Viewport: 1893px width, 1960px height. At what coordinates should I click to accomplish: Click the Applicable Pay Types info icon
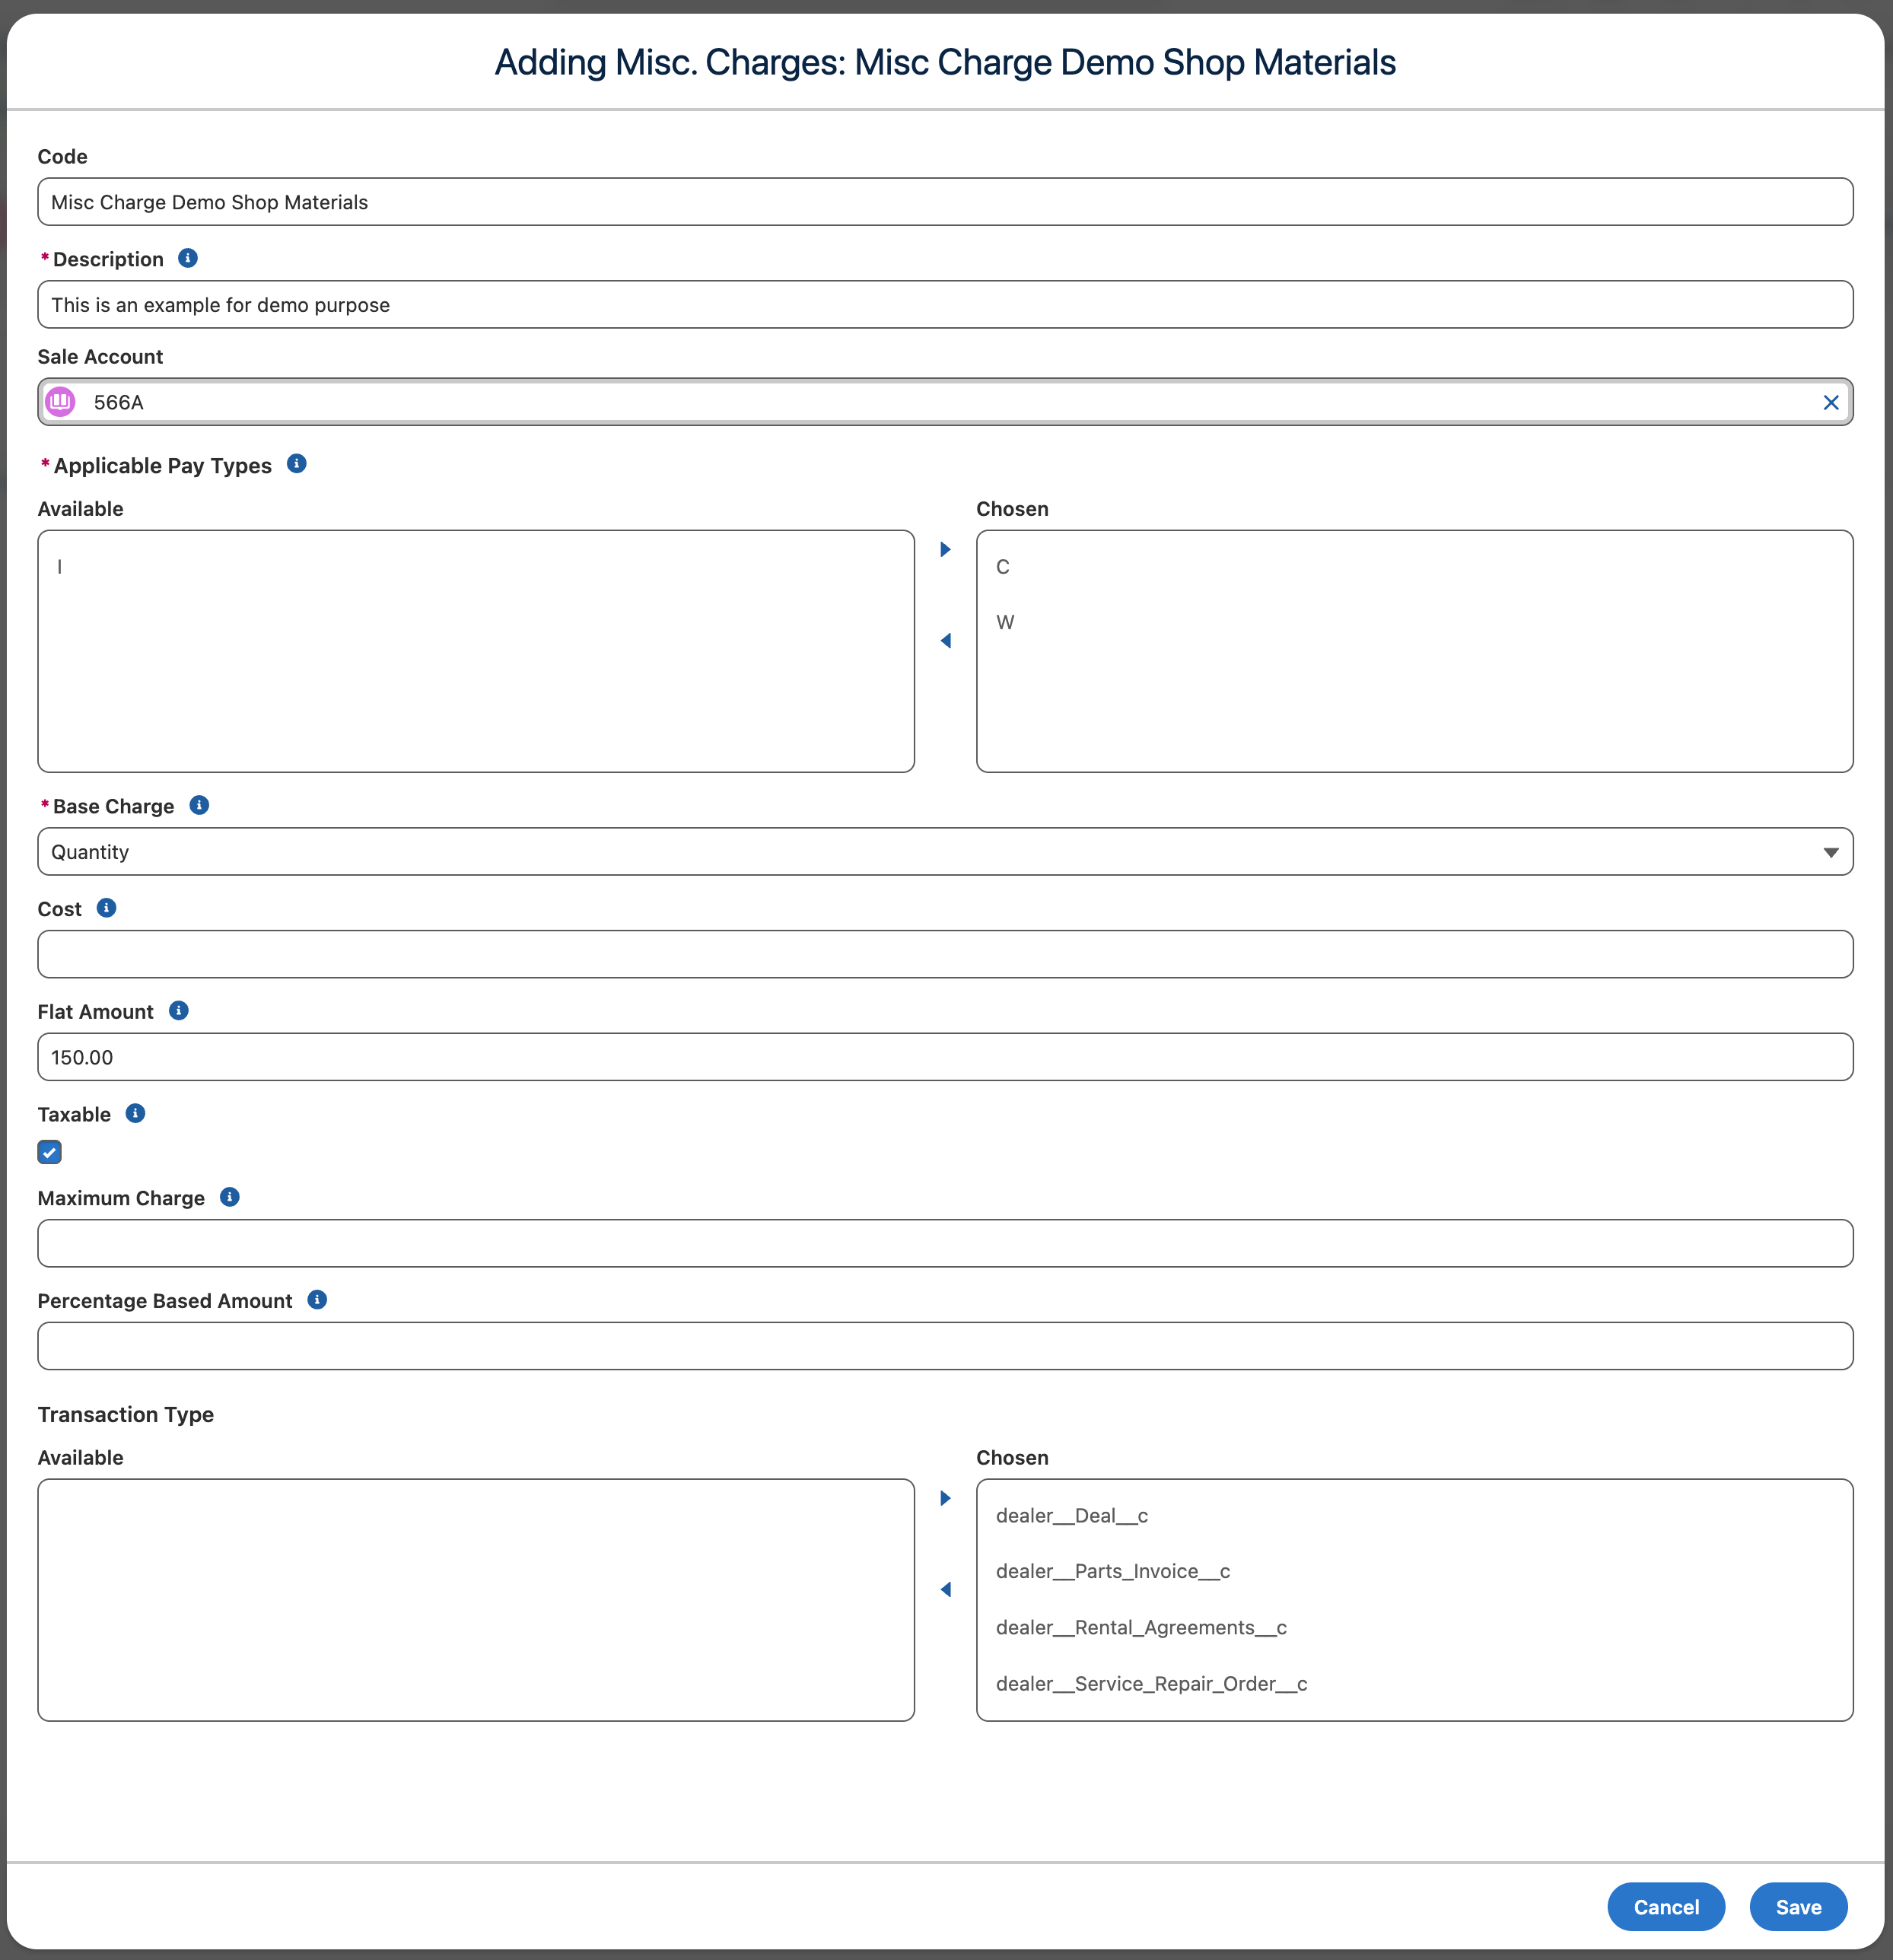click(297, 464)
